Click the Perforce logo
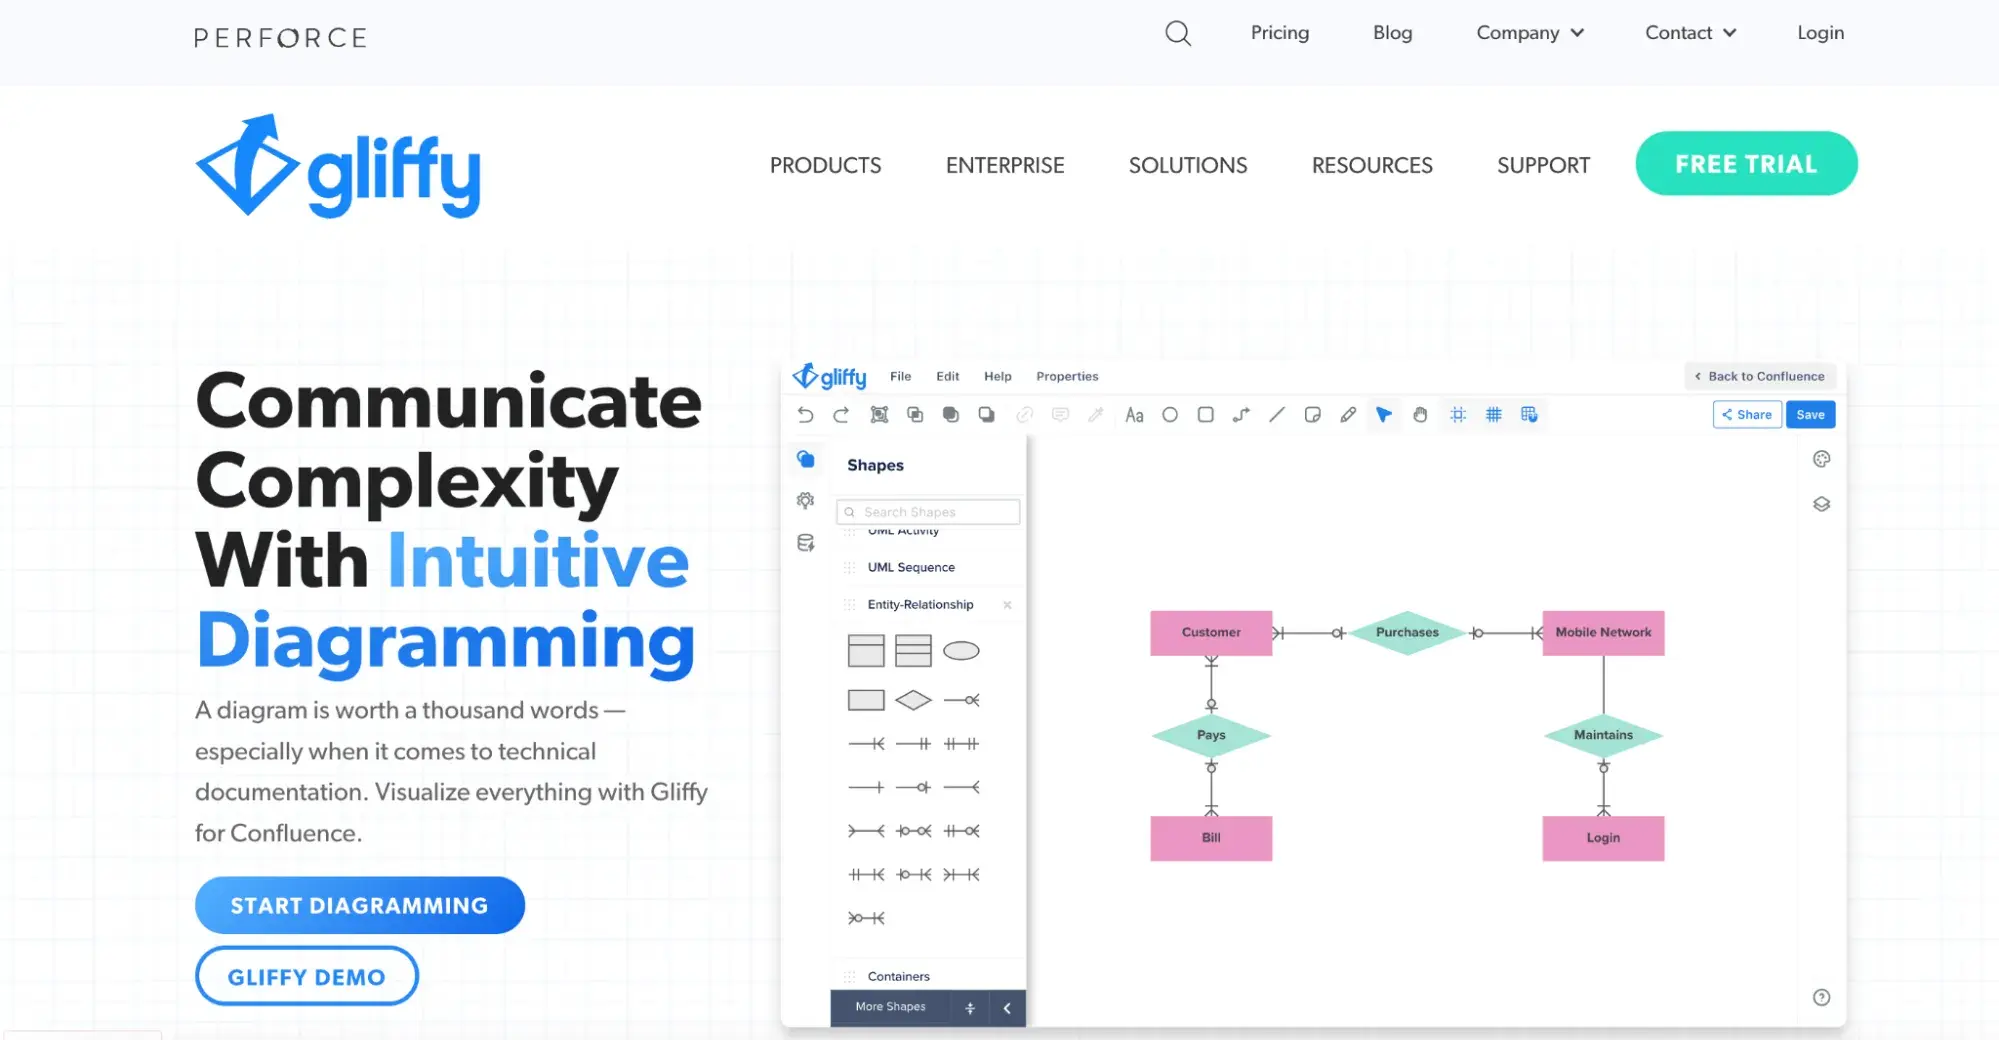 click(x=281, y=38)
